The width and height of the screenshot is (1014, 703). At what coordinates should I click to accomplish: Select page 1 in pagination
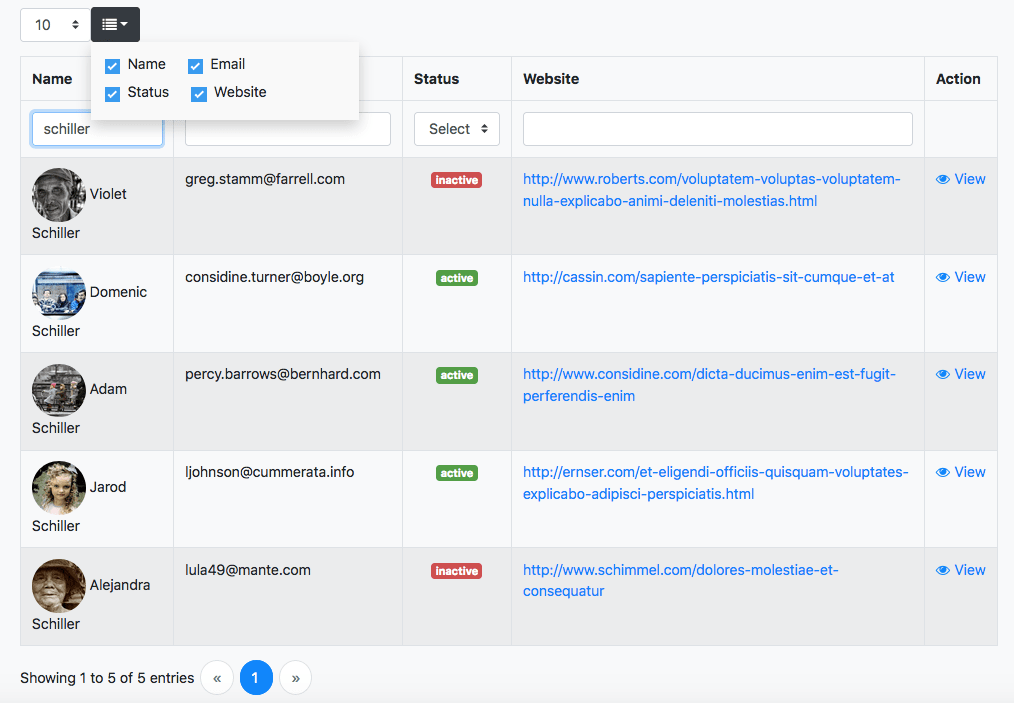click(256, 678)
